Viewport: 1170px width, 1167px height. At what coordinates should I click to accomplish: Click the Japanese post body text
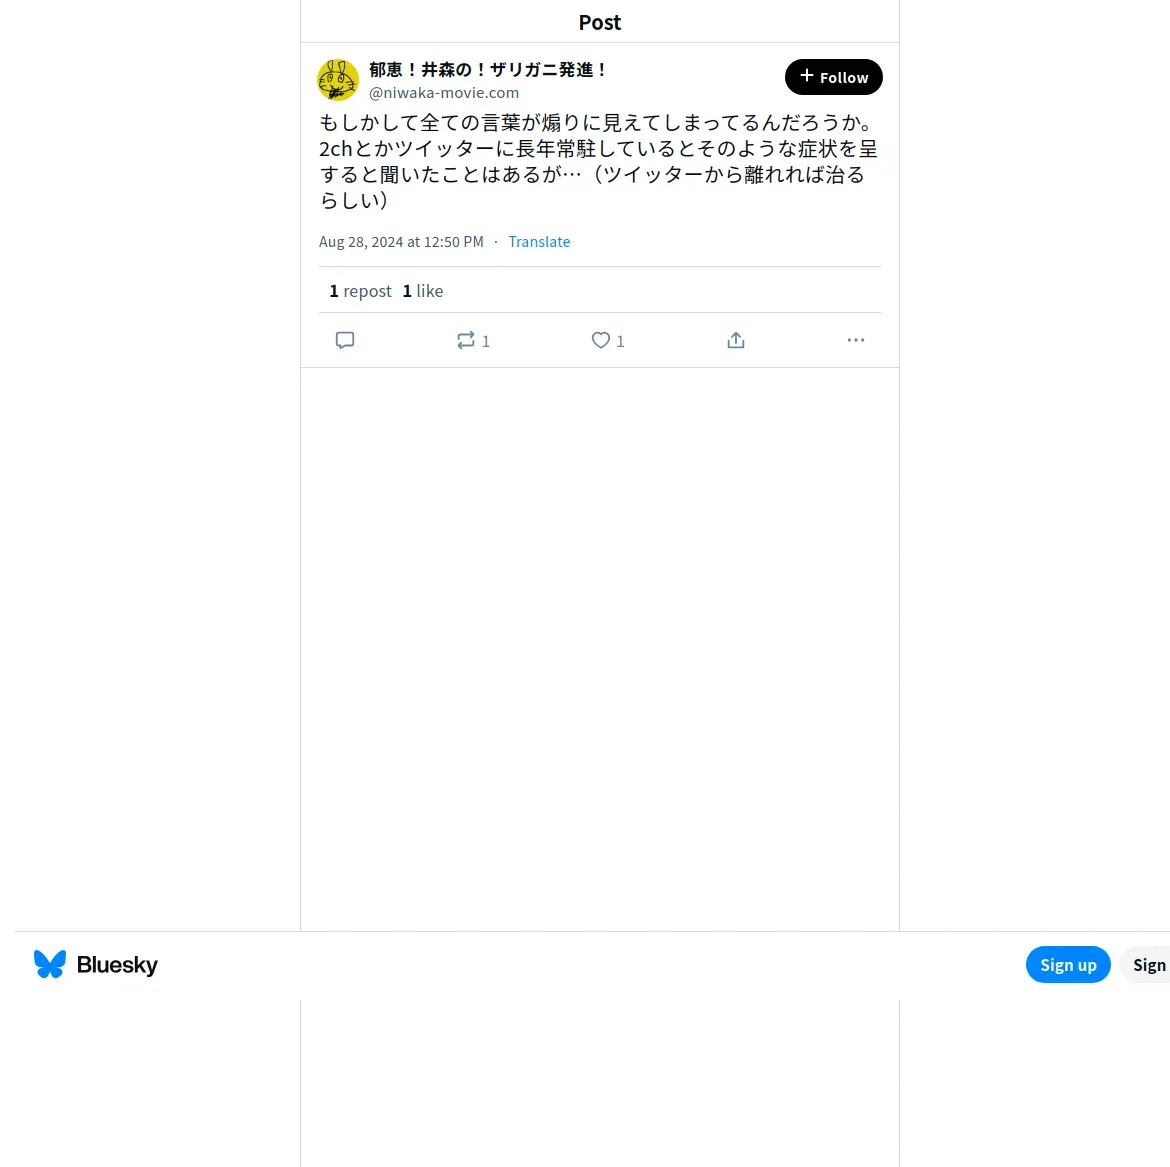pos(598,161)
